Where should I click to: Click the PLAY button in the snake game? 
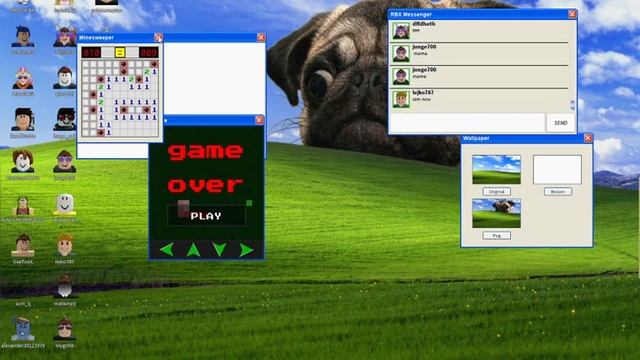206,216
